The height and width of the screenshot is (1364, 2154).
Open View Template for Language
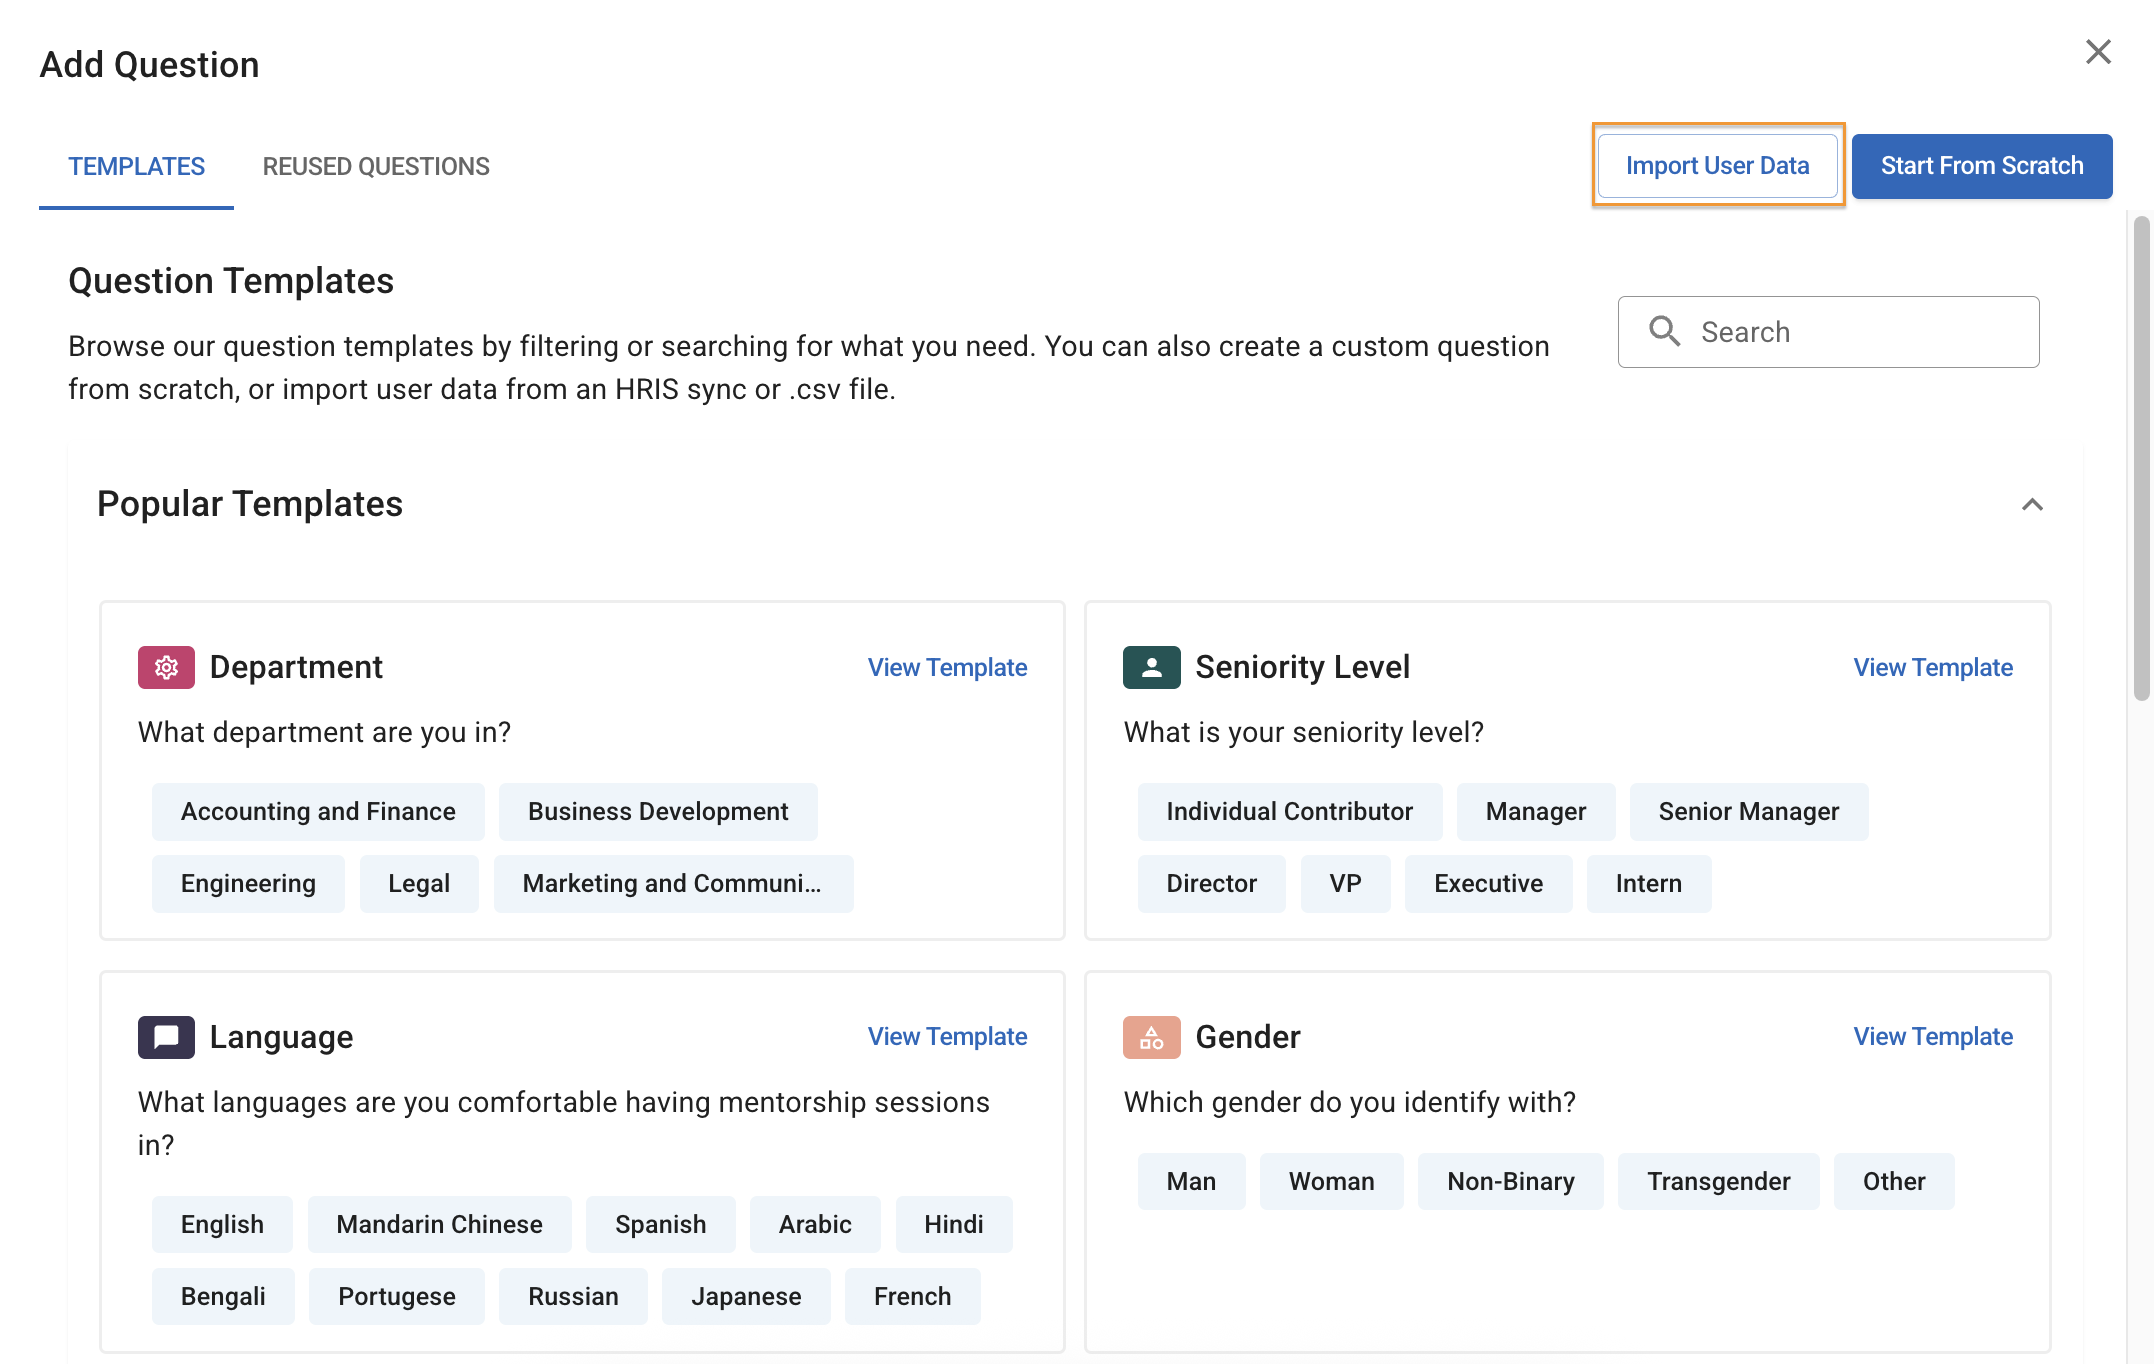[947, 1037]
